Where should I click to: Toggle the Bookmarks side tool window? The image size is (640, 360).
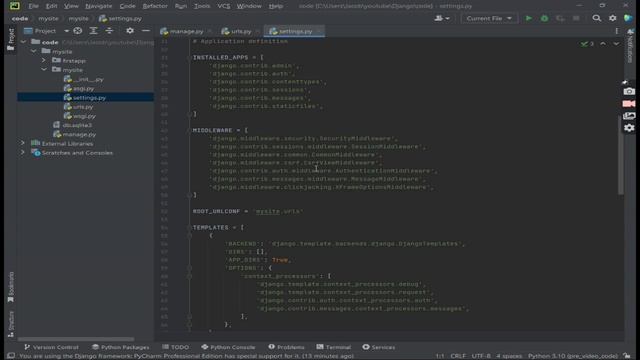[11, 287]
